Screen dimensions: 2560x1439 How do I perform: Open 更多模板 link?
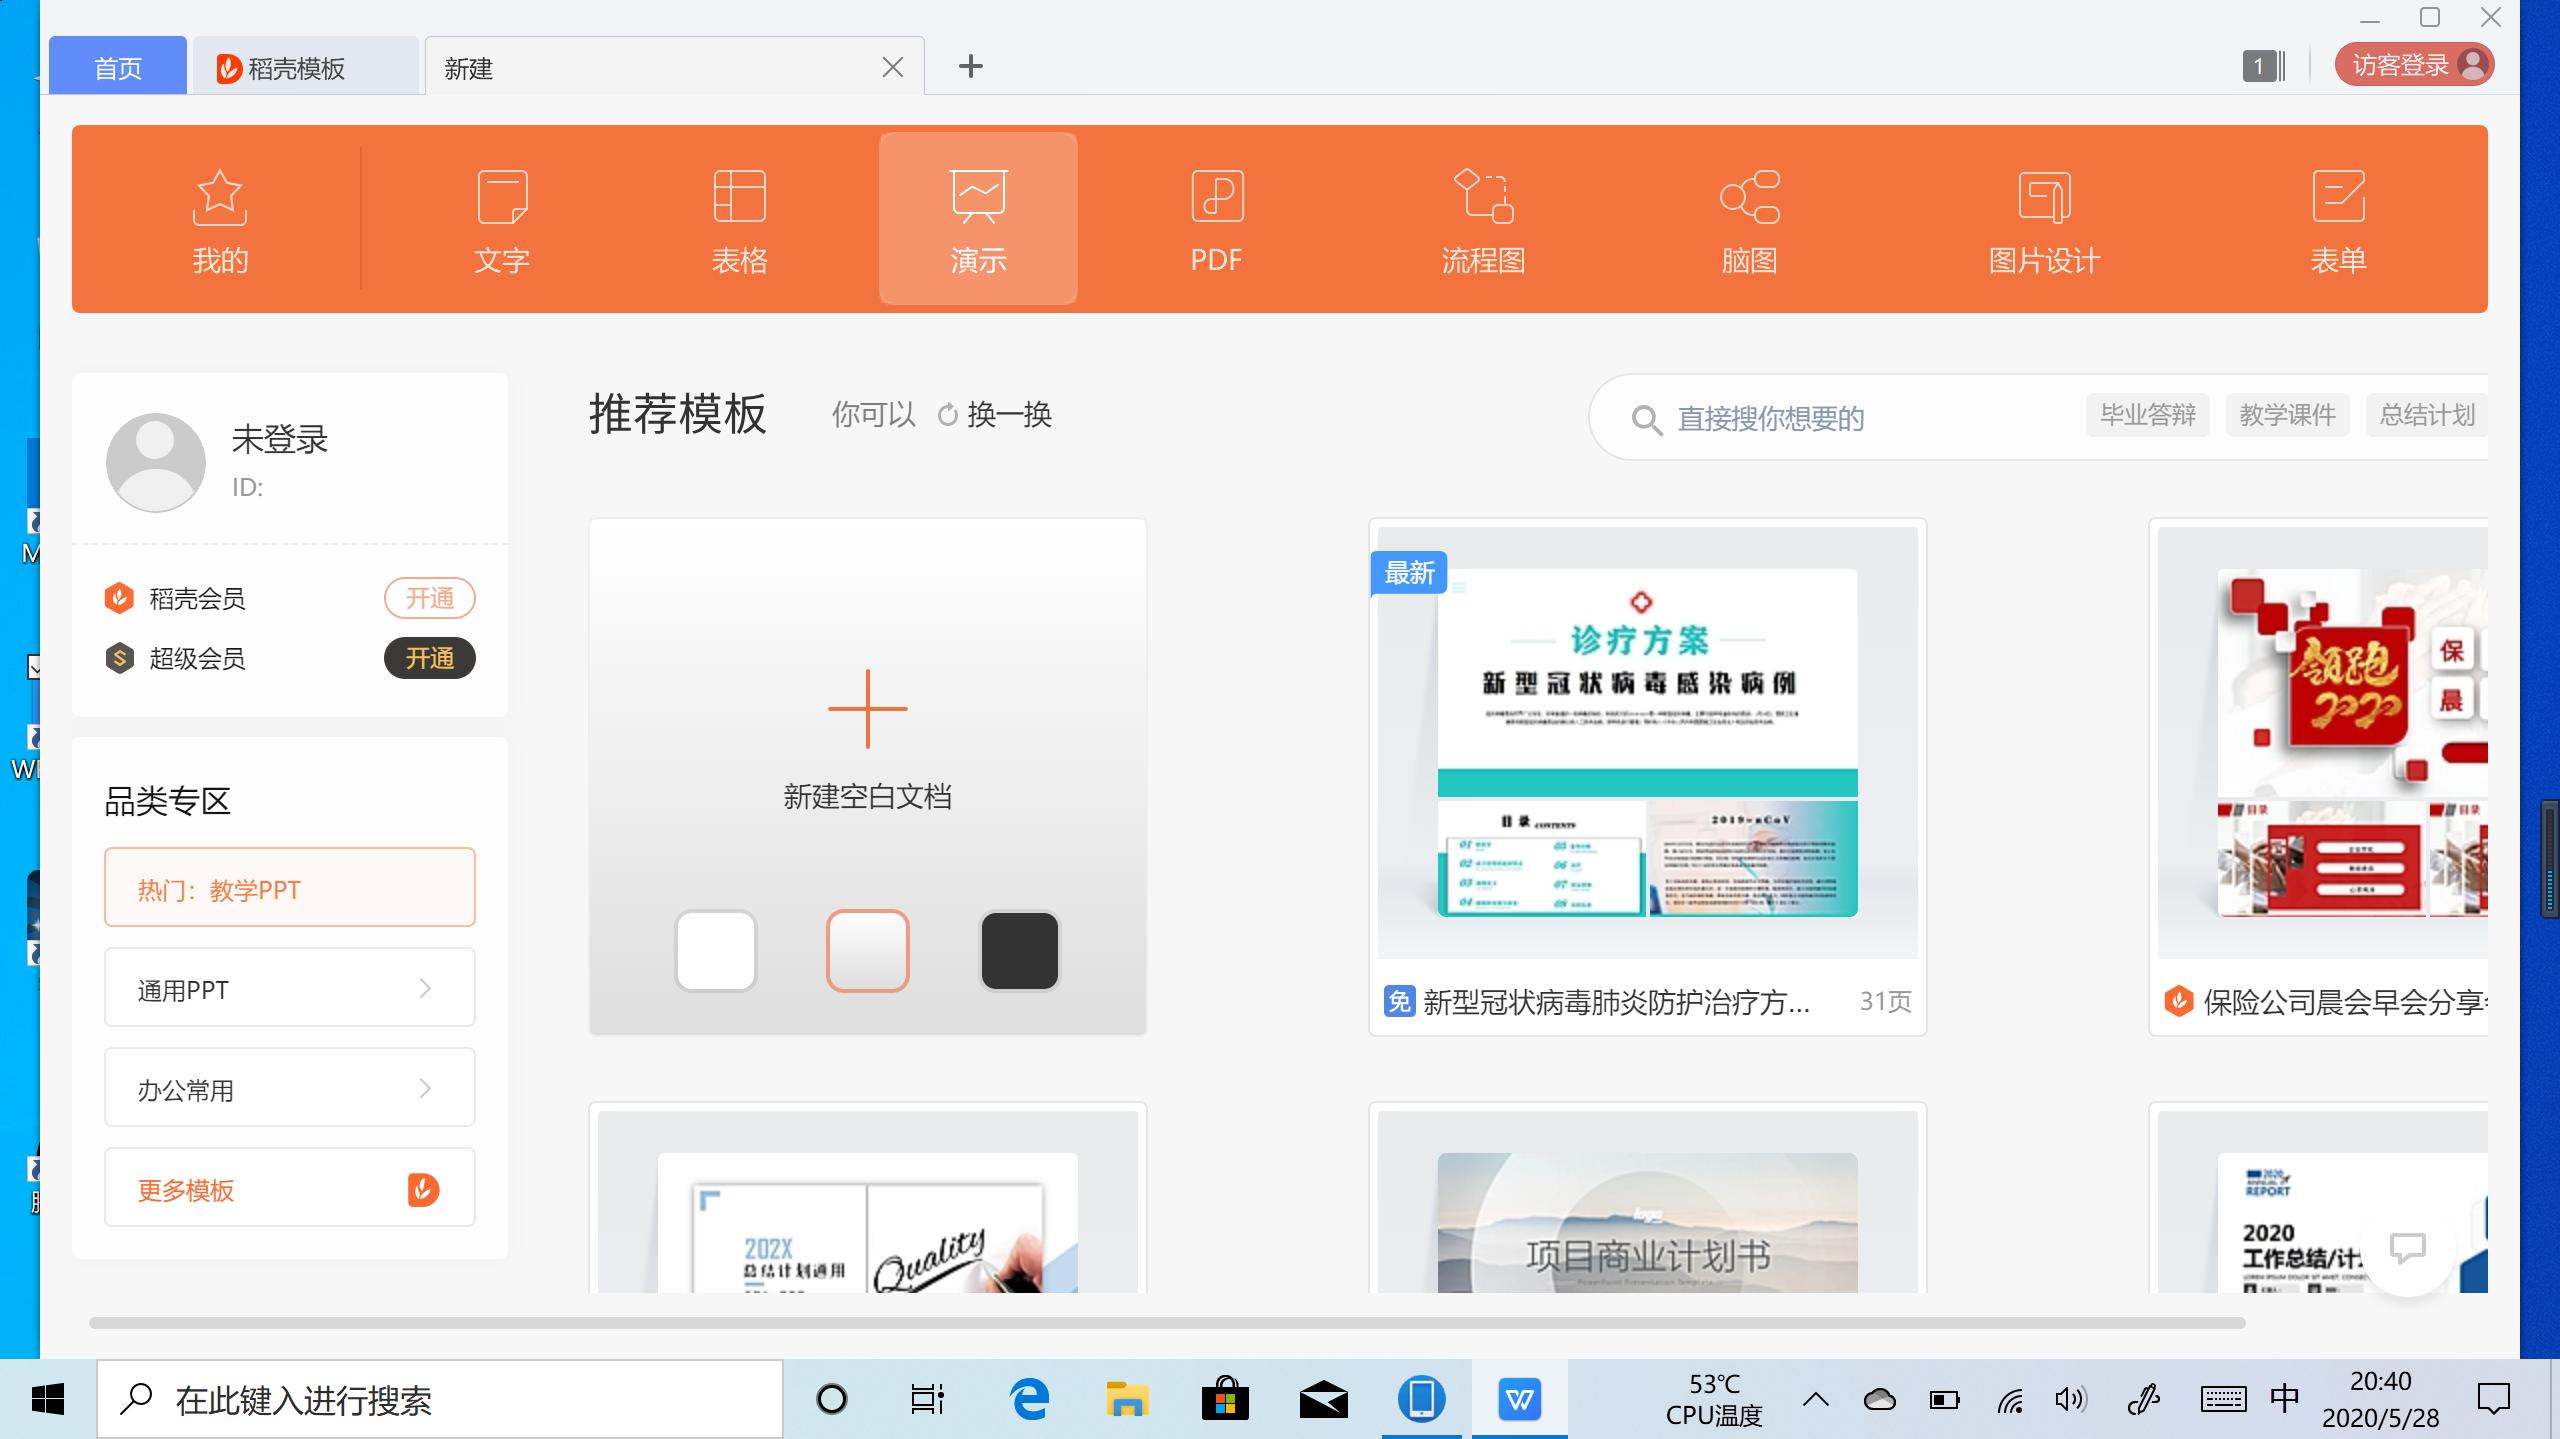pyautogui.click(x=186, y=1190)
